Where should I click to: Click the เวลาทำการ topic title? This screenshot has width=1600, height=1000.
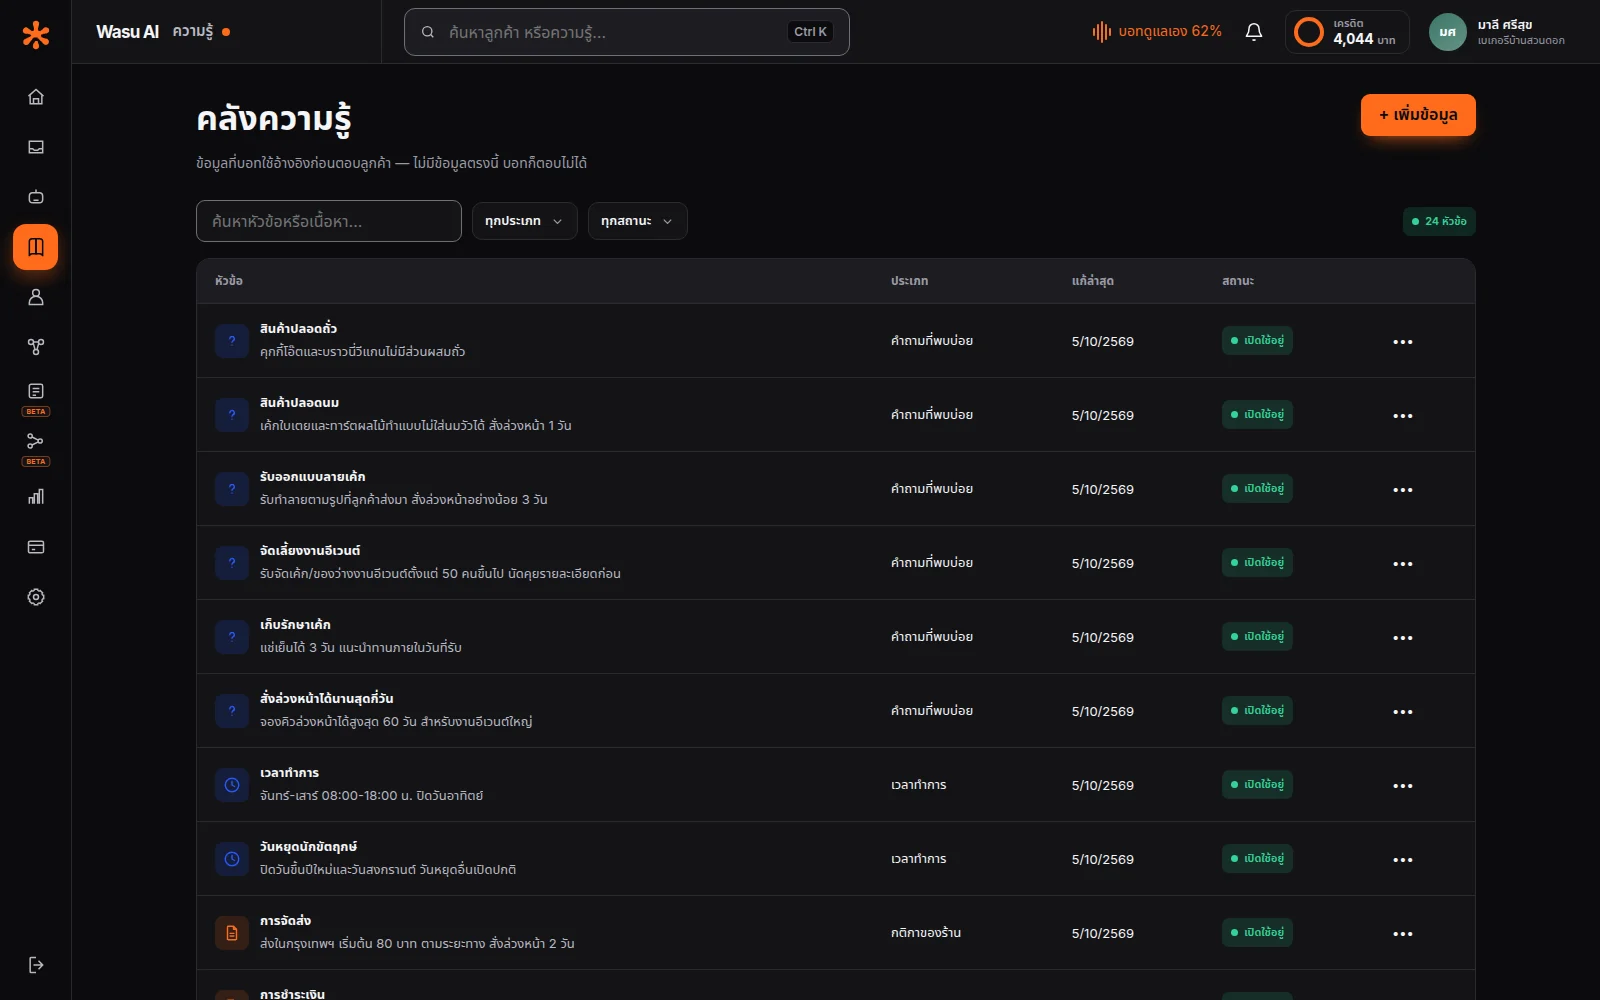pyautogui.click(x=290, y=773)
